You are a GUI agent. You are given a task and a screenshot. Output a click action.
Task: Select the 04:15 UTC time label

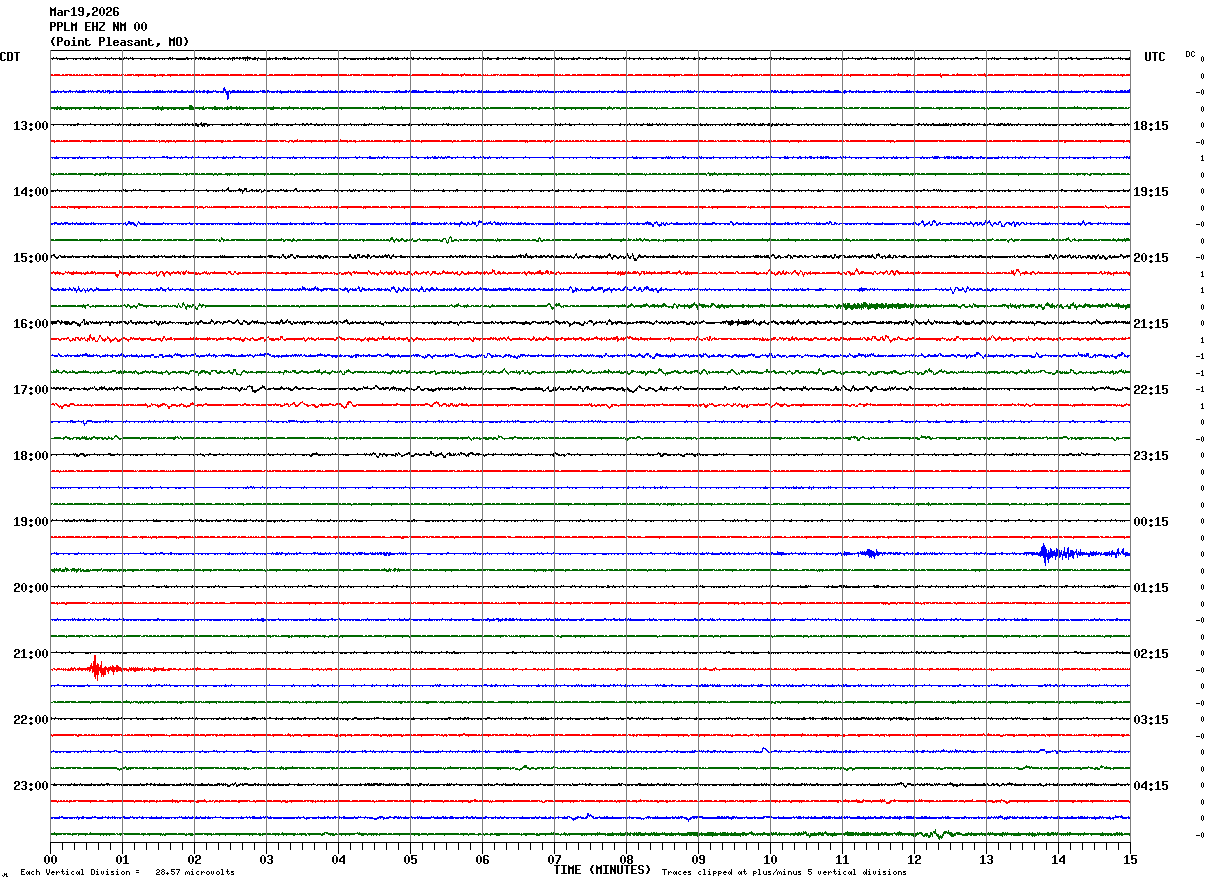(x=1151, y=786)
